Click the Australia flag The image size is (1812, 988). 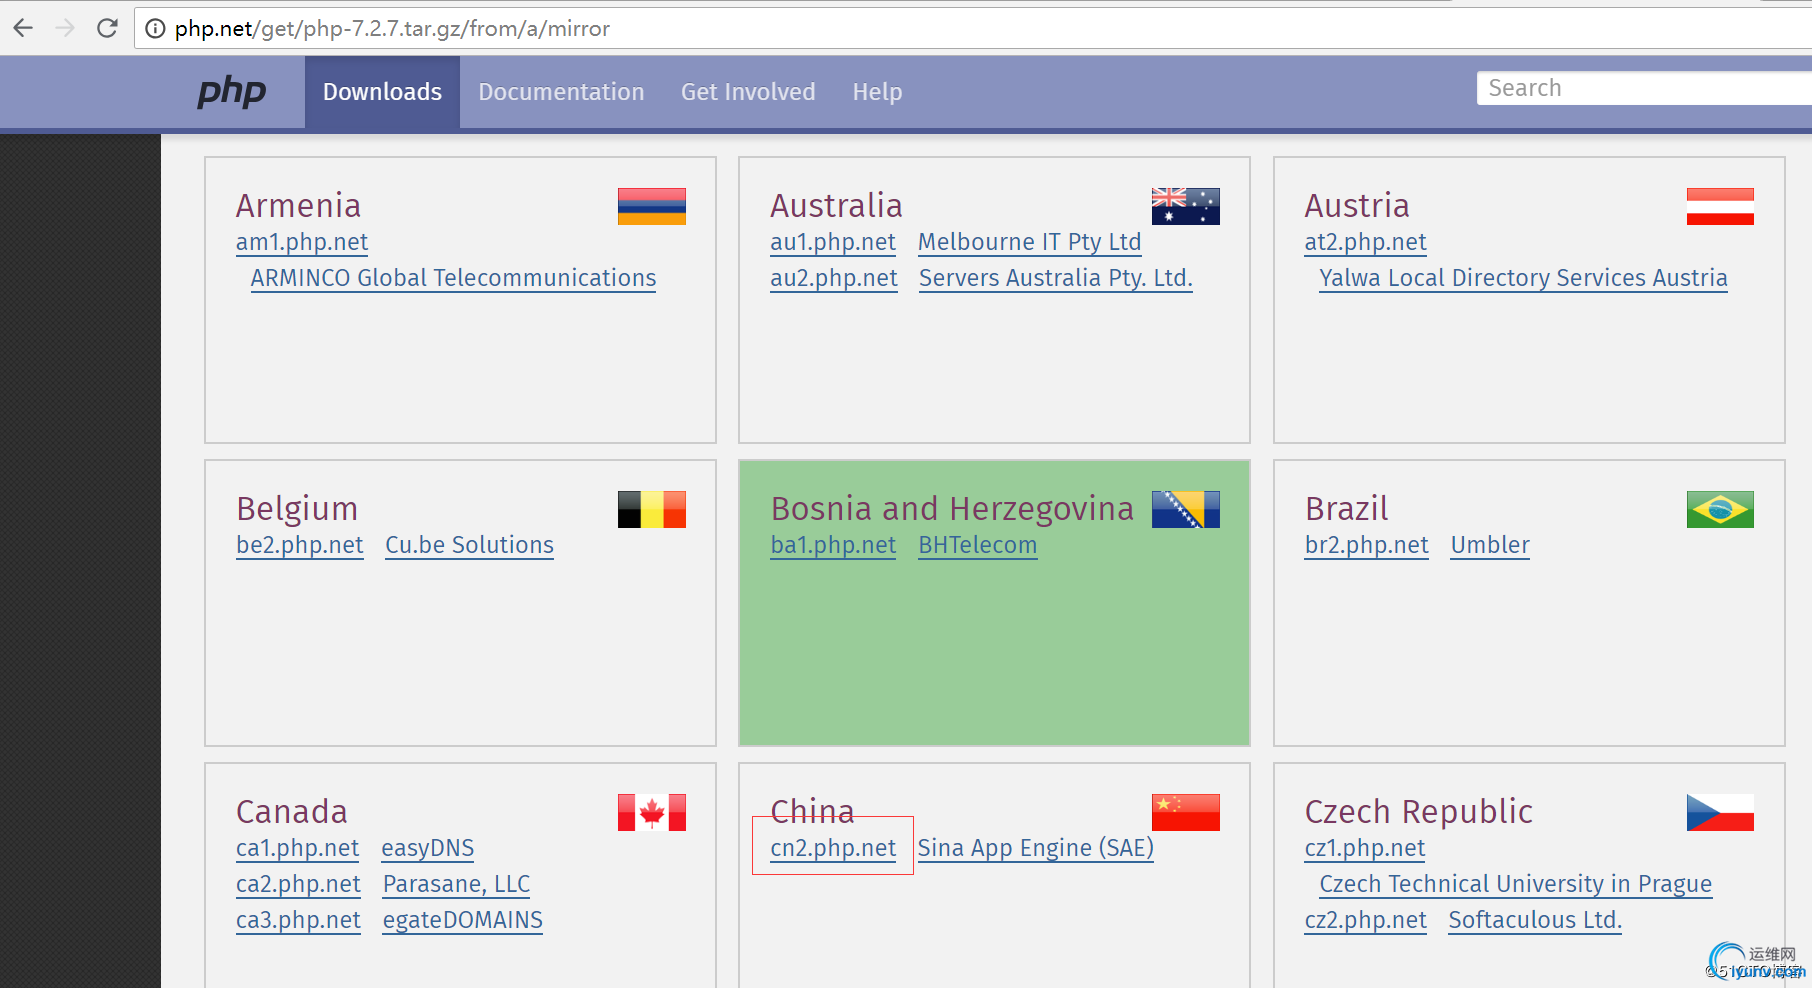[1186, 206]
